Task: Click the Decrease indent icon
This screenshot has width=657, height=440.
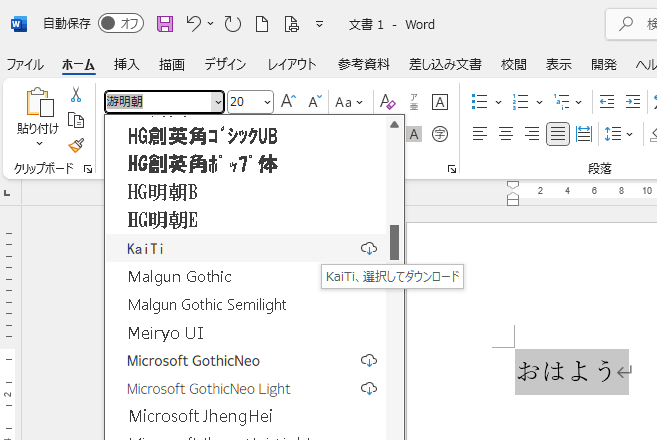Action: pyautogui.click(x=607, y=102)
